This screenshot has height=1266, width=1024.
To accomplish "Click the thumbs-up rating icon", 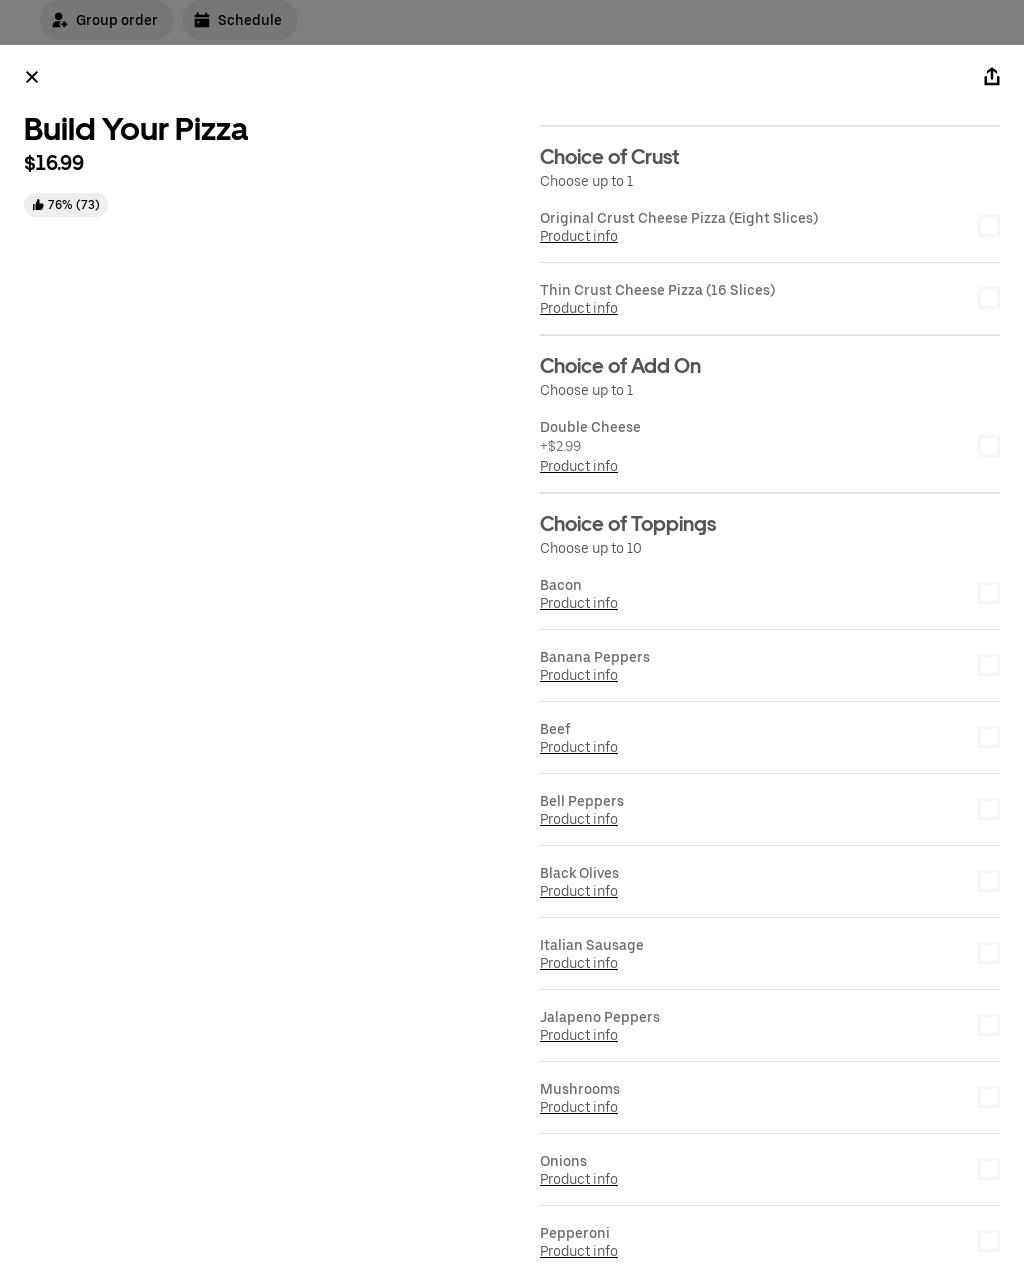I will point(38,204).
